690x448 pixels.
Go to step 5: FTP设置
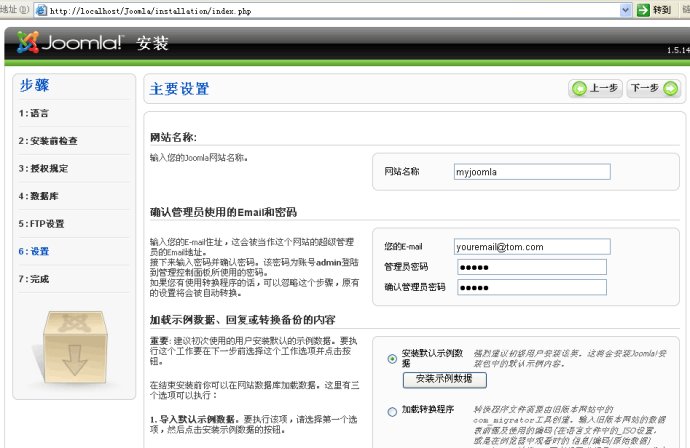click(x=41, y=224)
